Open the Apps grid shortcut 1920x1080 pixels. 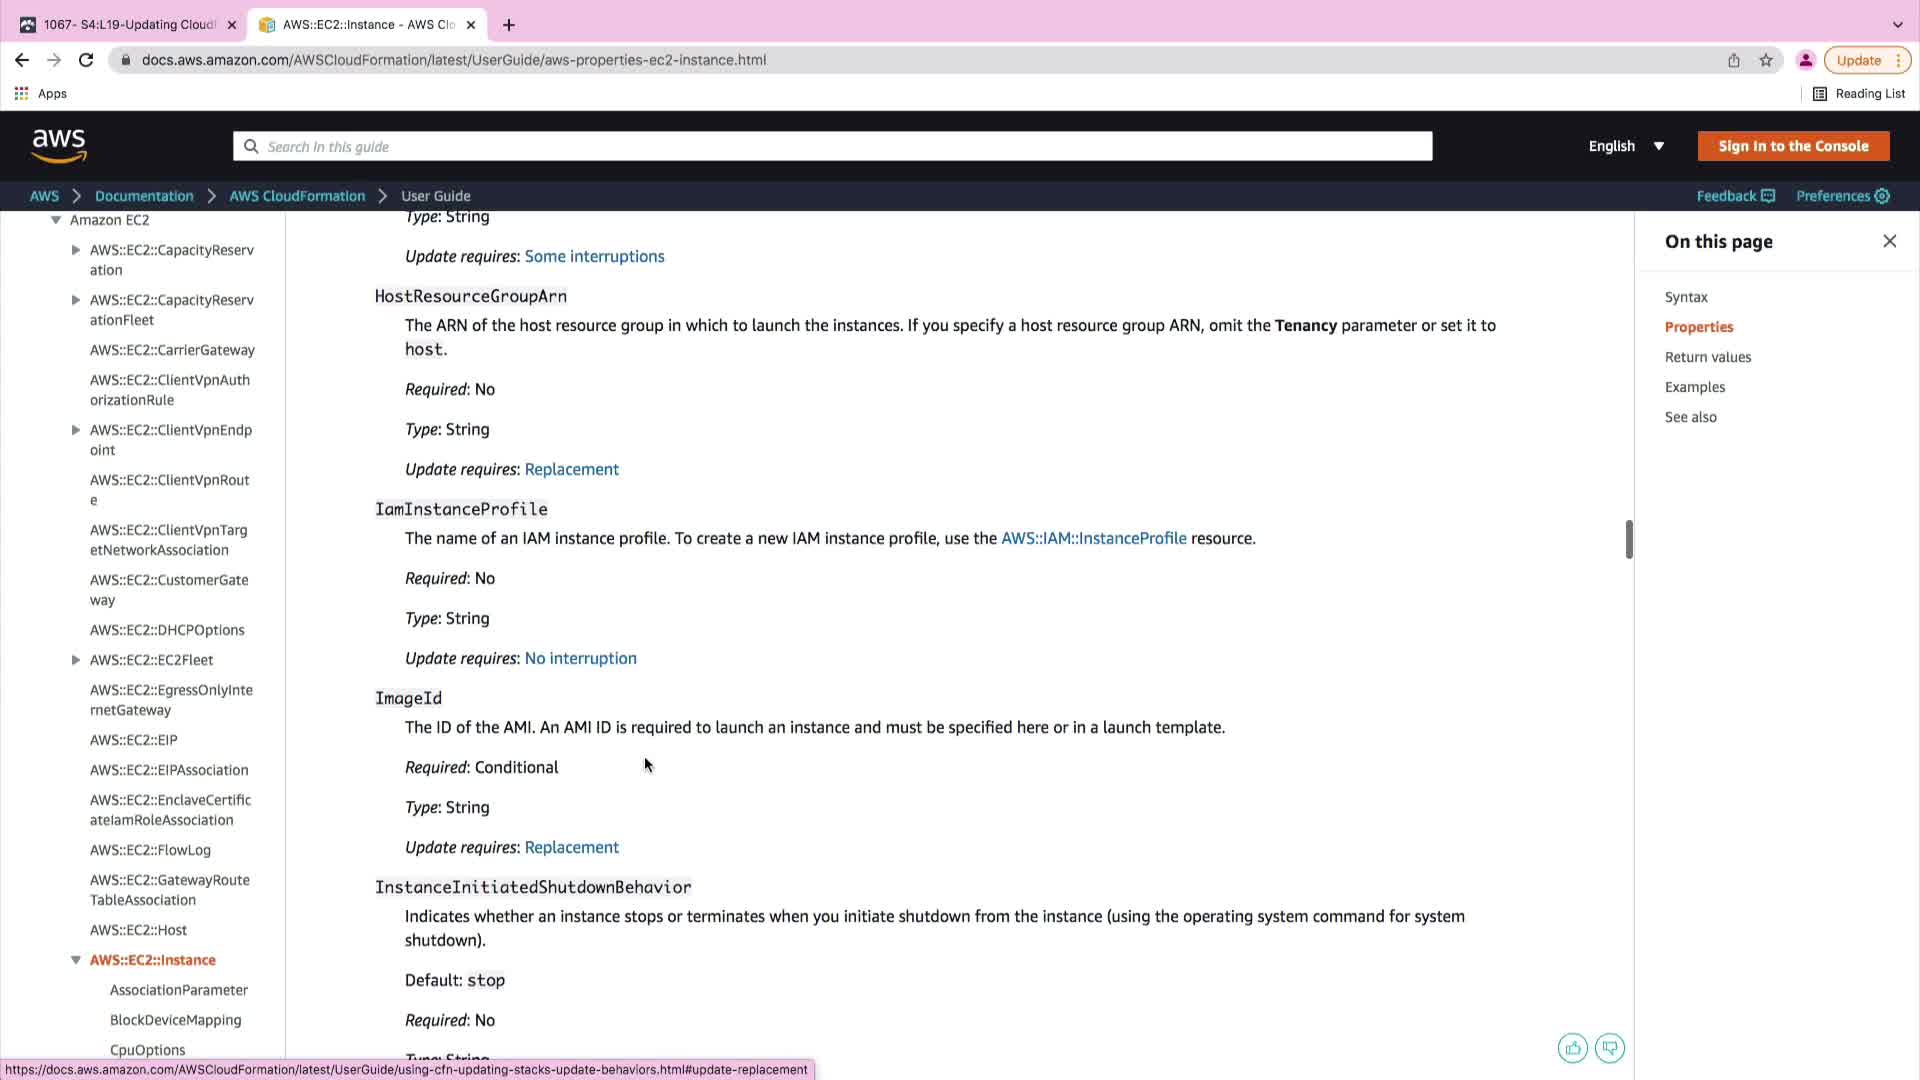click(21, 93)
